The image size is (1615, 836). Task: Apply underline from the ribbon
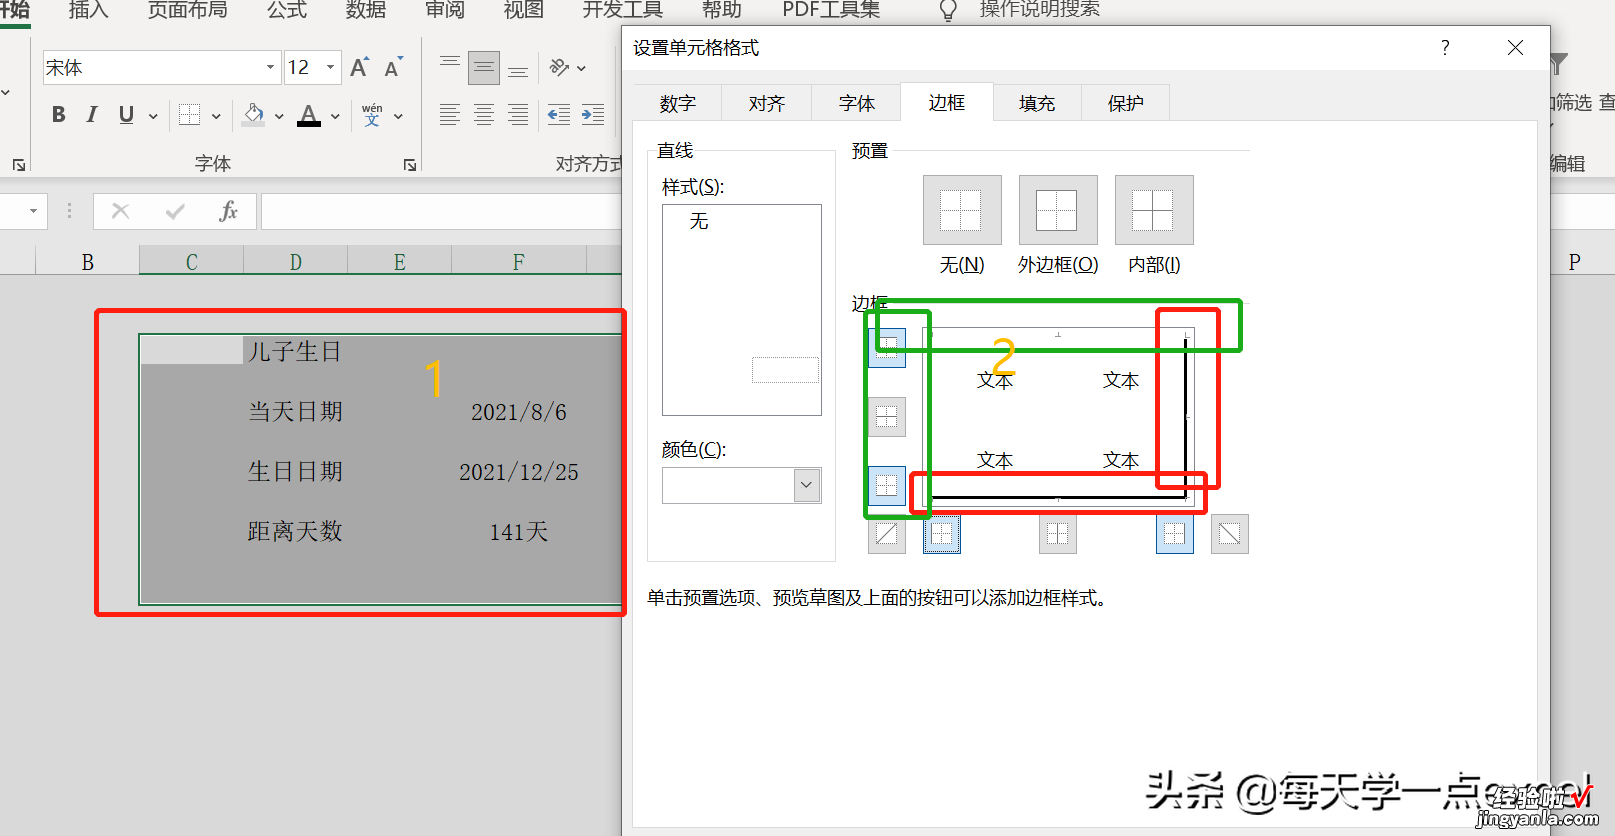126,115
